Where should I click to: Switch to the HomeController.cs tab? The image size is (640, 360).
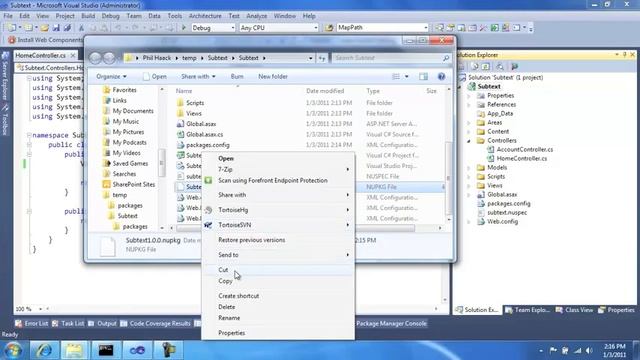40,55
